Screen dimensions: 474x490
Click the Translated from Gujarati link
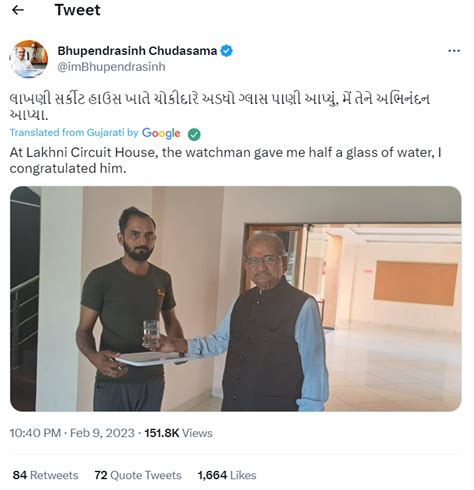click(x=74, y=133)
